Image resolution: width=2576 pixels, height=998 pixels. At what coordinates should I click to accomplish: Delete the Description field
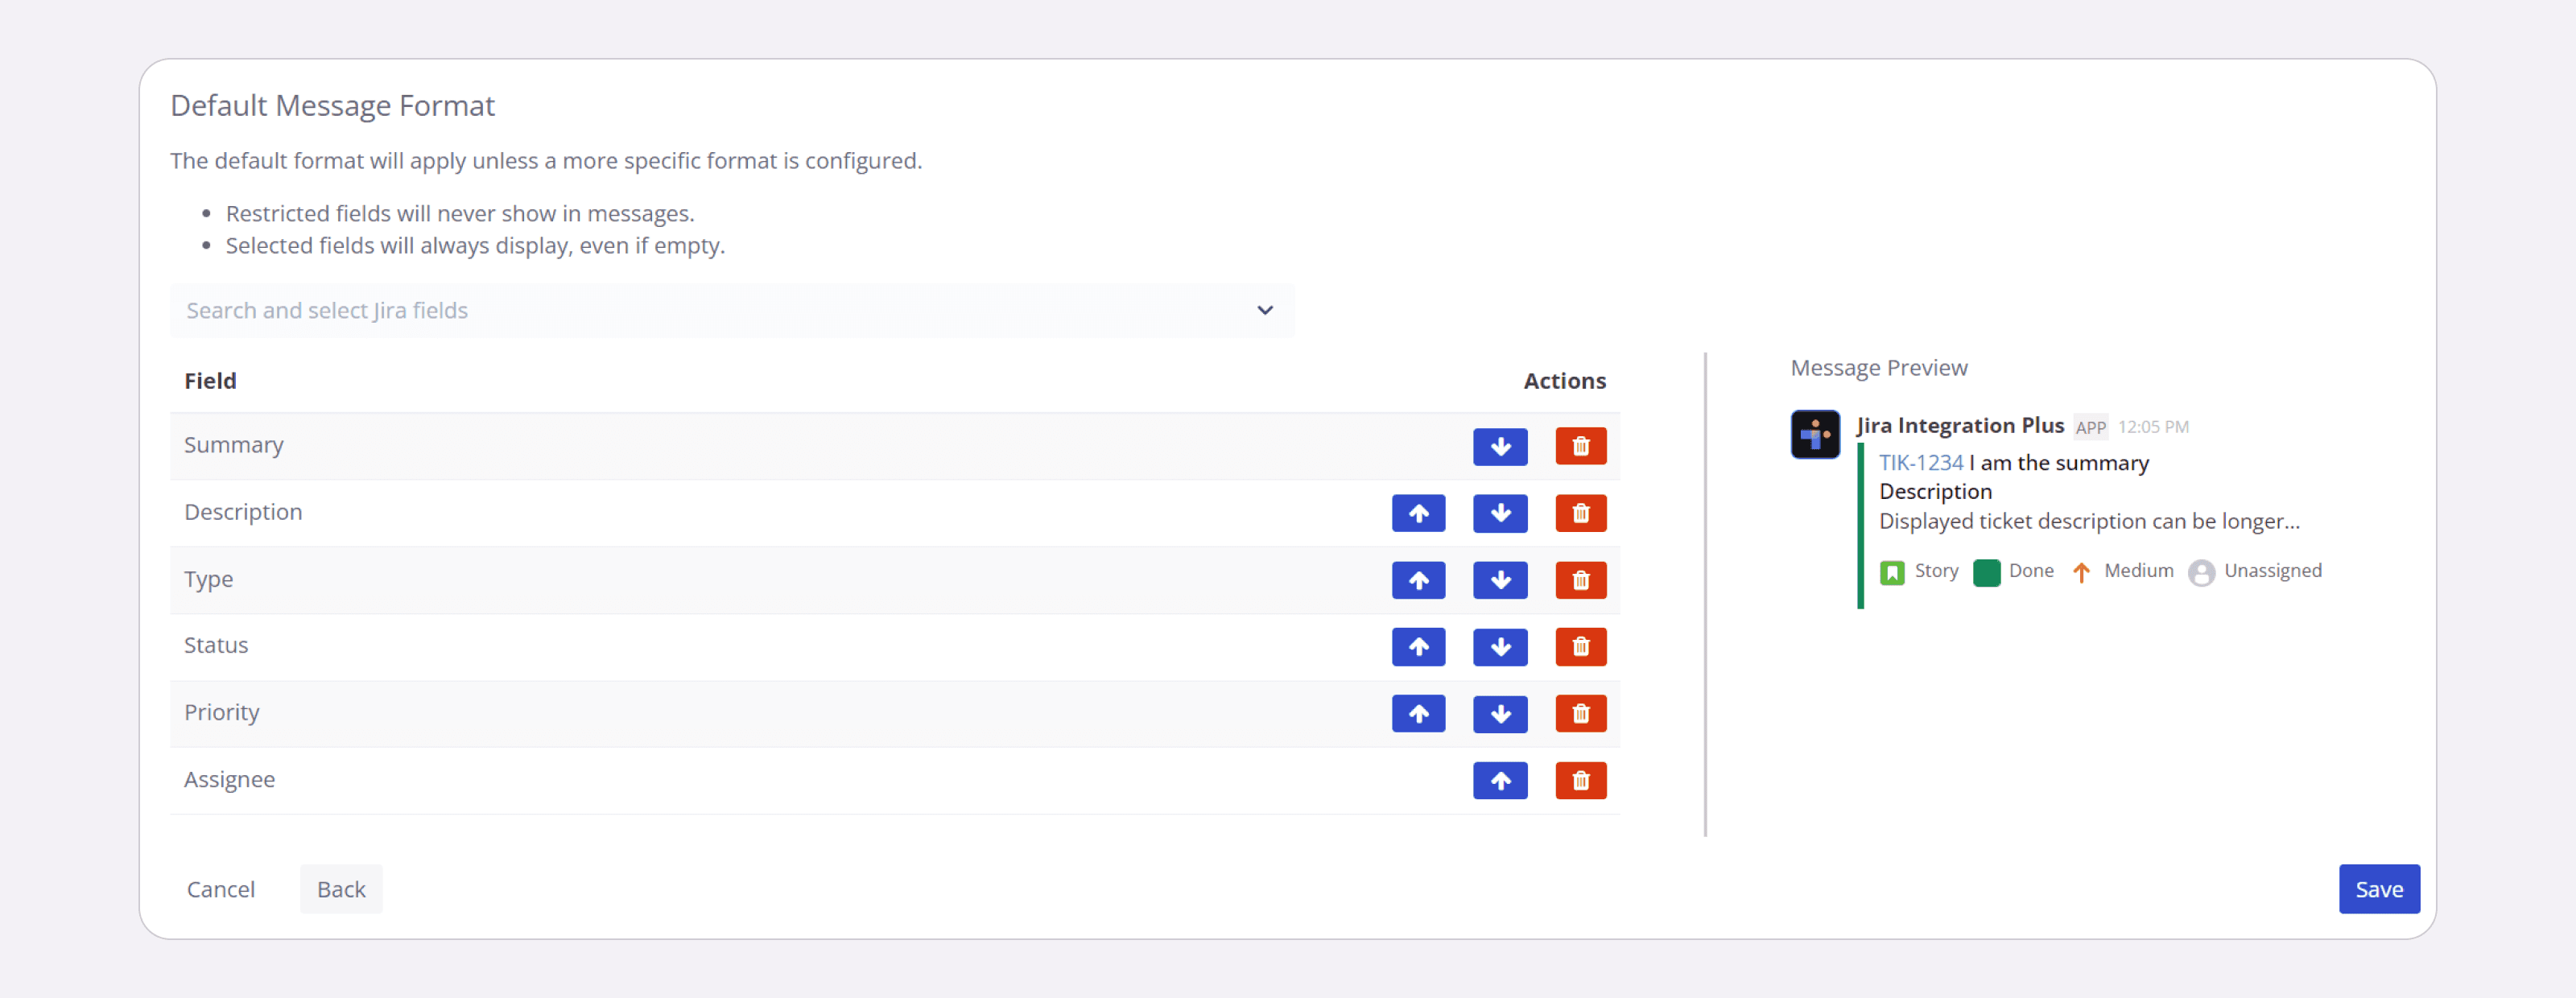pyautogui.click(x=1581, y=513)
